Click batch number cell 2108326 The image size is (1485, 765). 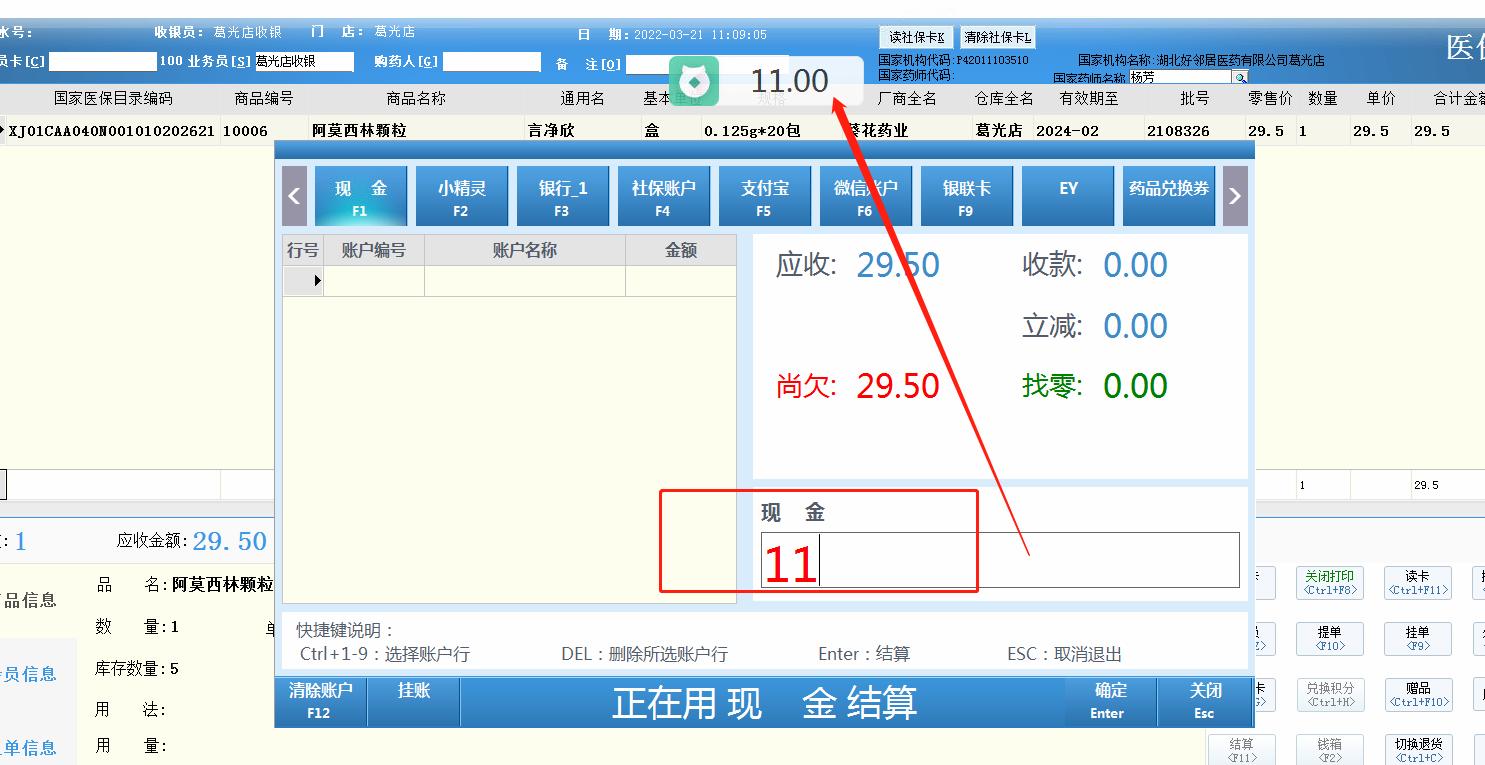[1194, 131]
